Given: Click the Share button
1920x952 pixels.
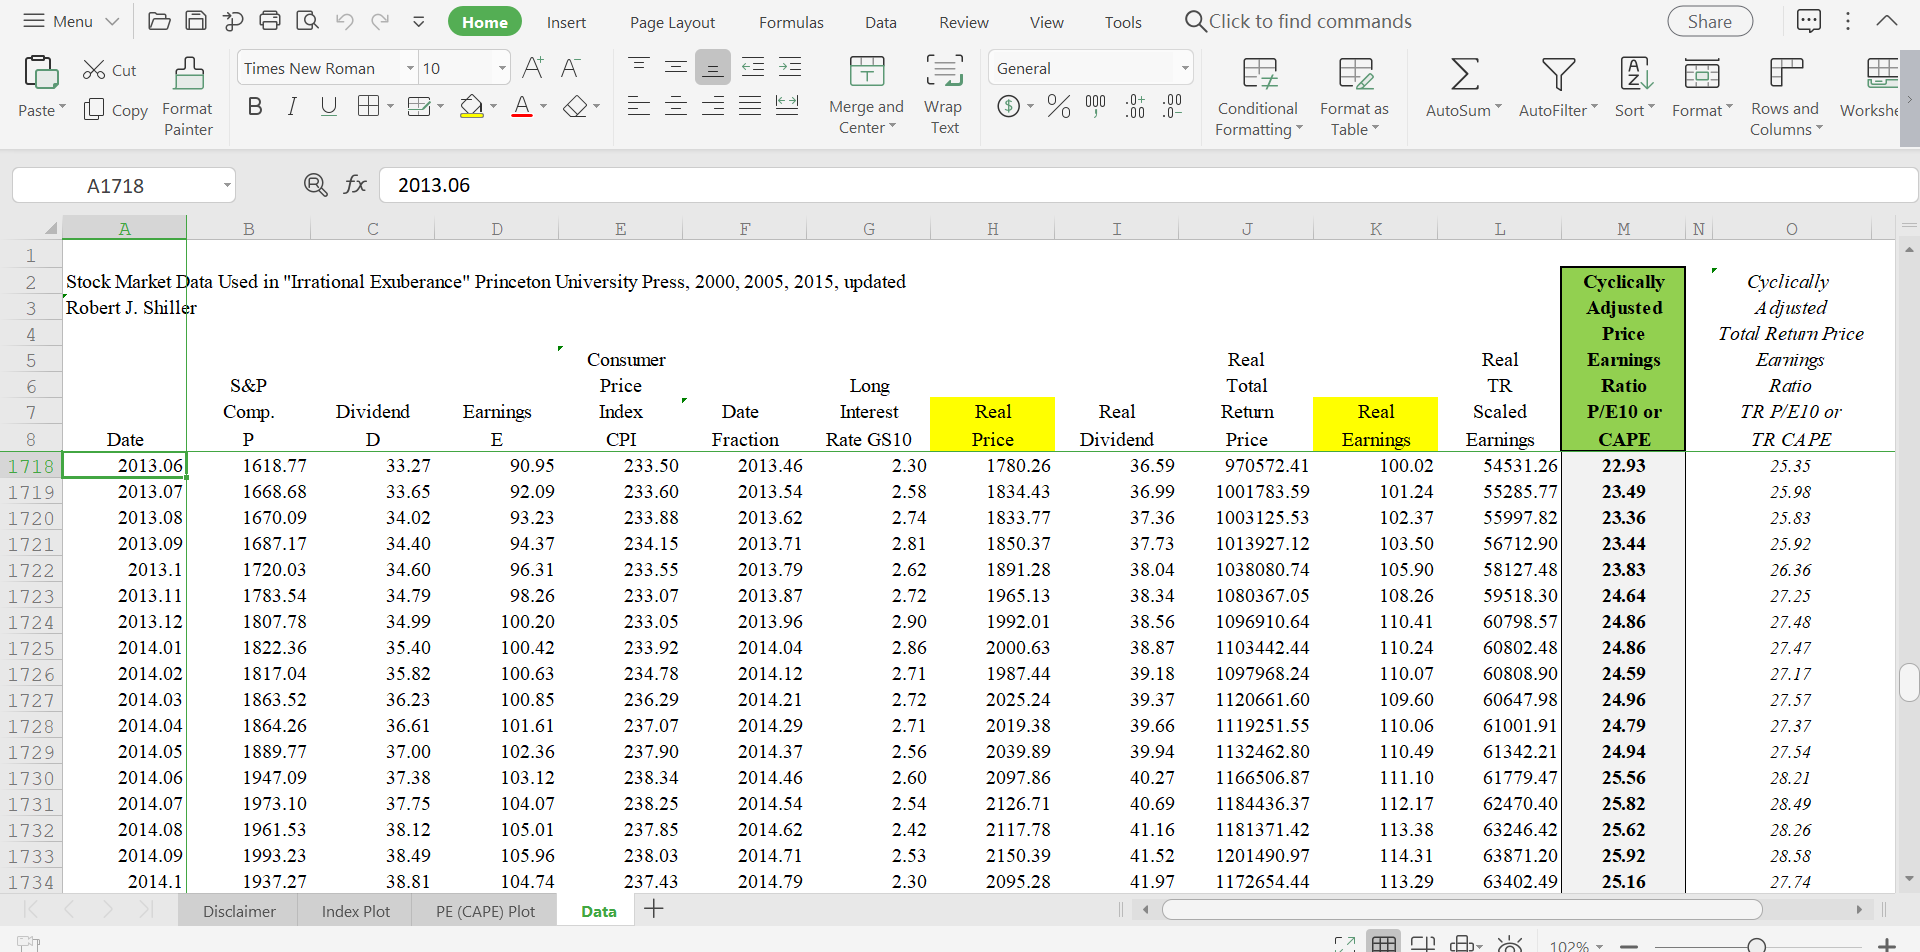Looking at the screenshot, I should pyautogui.click(x=1709, y=21).
